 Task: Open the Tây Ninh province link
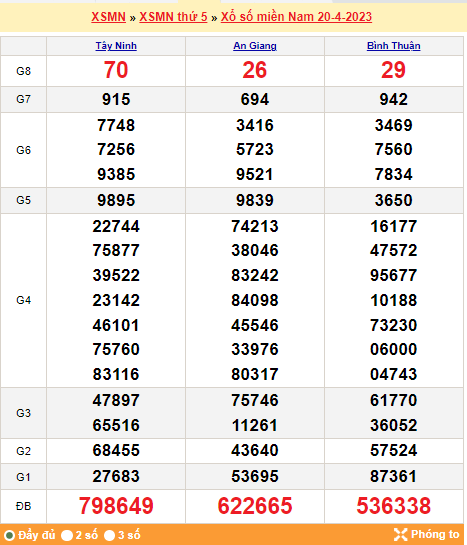116,46
